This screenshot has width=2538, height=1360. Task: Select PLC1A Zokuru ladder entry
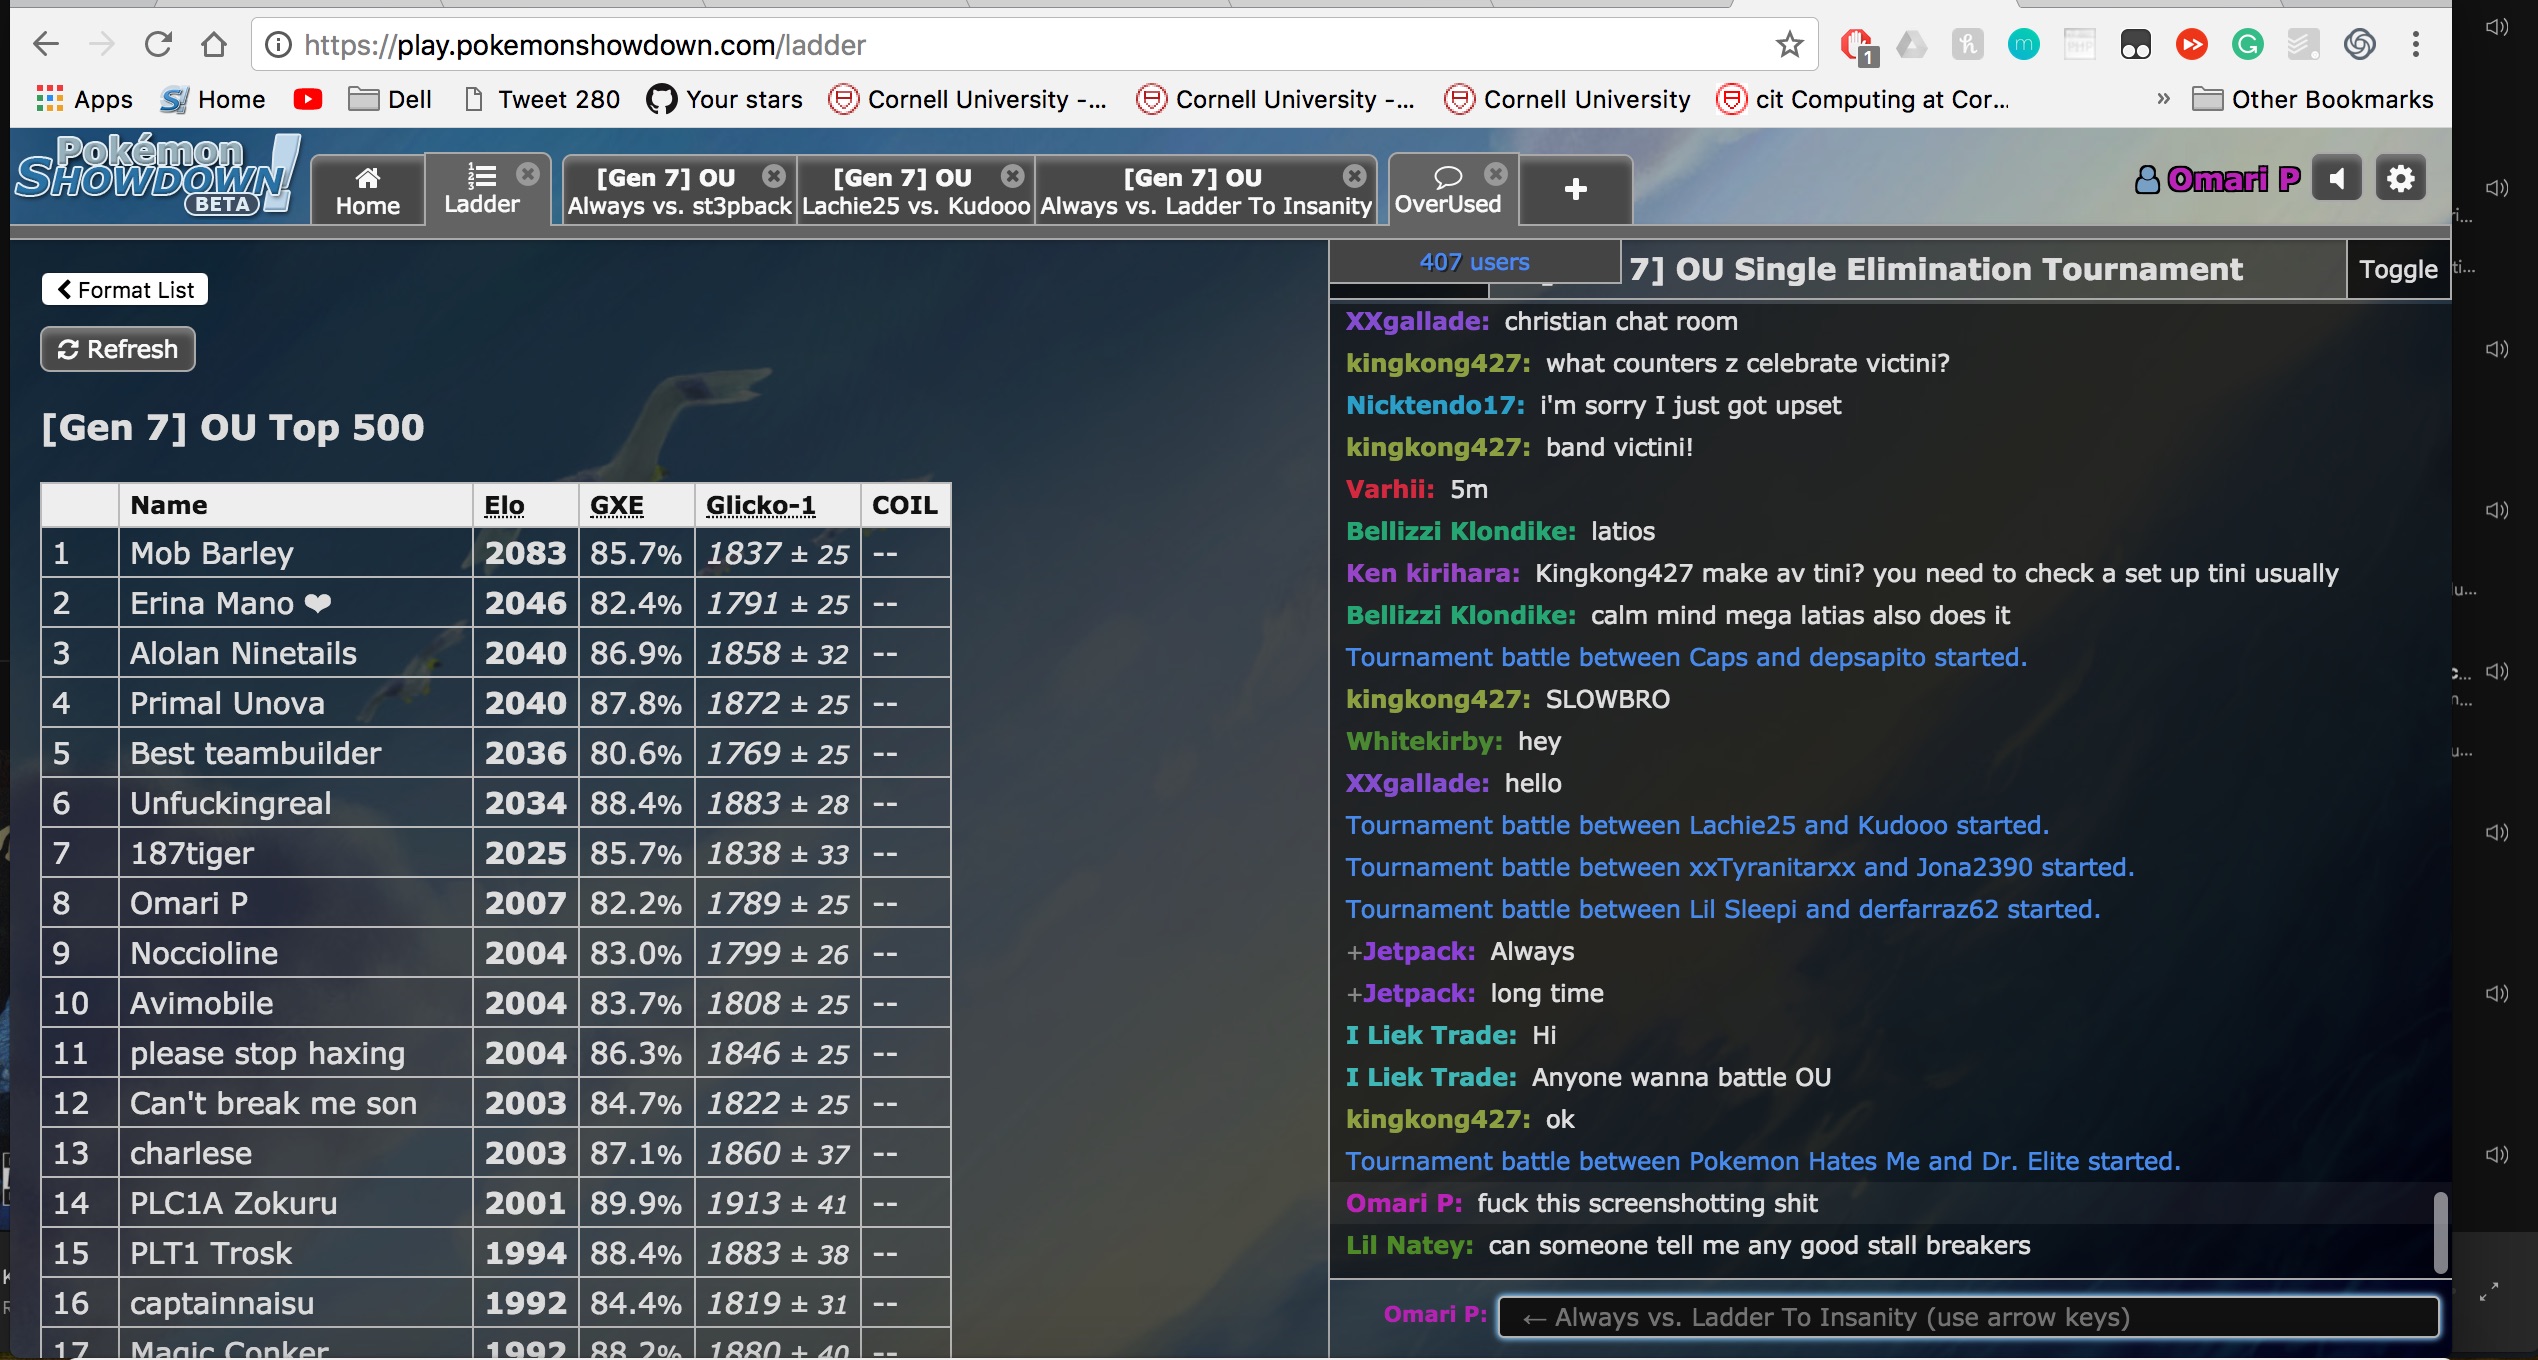(234, 1203)
